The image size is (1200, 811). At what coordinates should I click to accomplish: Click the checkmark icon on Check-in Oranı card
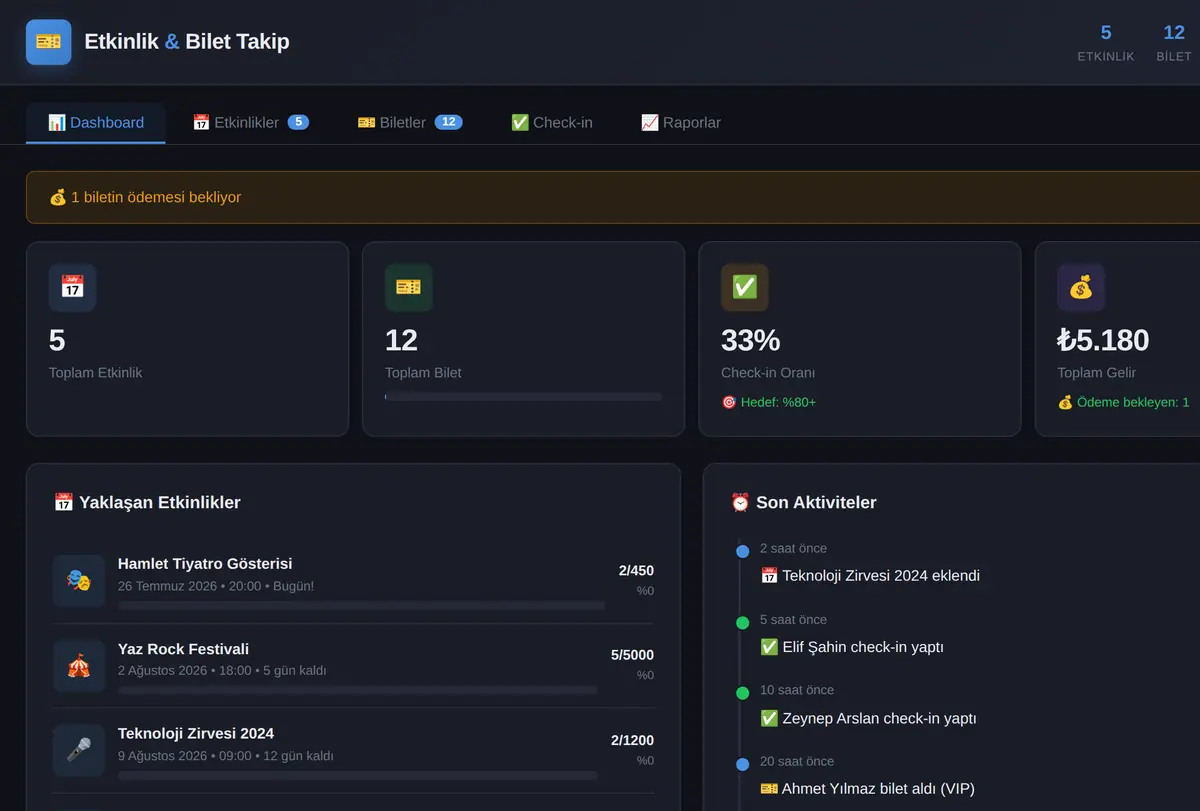point(745,288)
